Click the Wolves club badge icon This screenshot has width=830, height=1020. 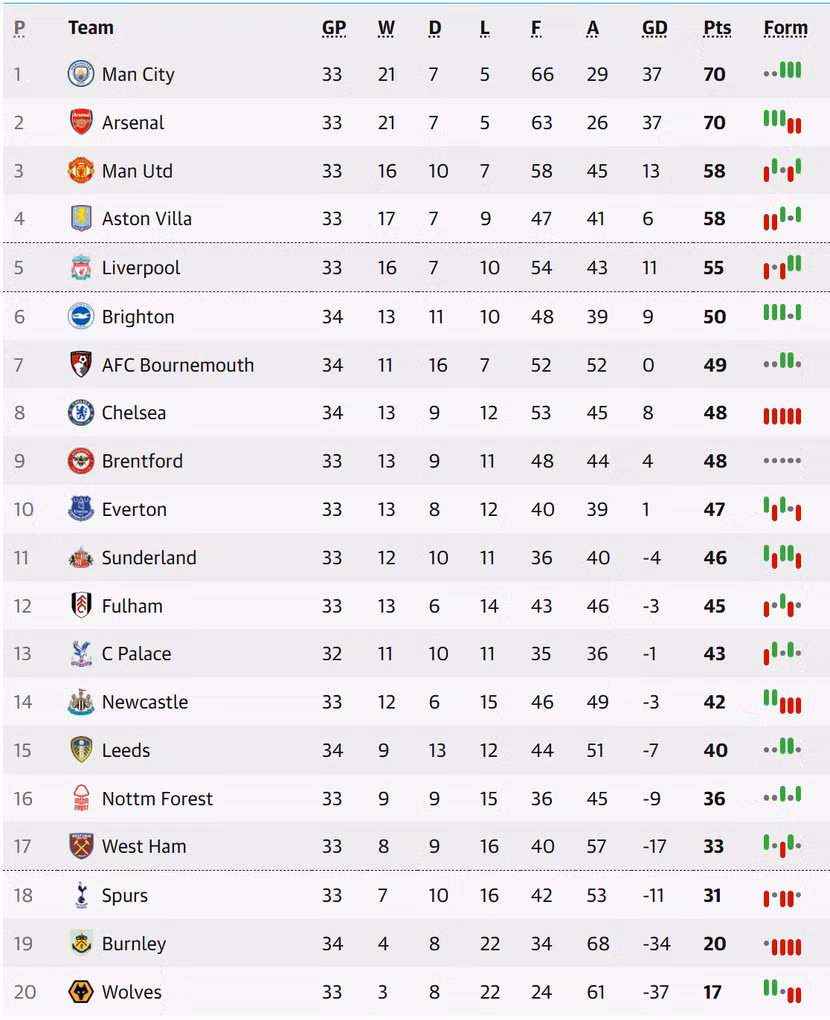pyautogui.click(x=81, y=992)
